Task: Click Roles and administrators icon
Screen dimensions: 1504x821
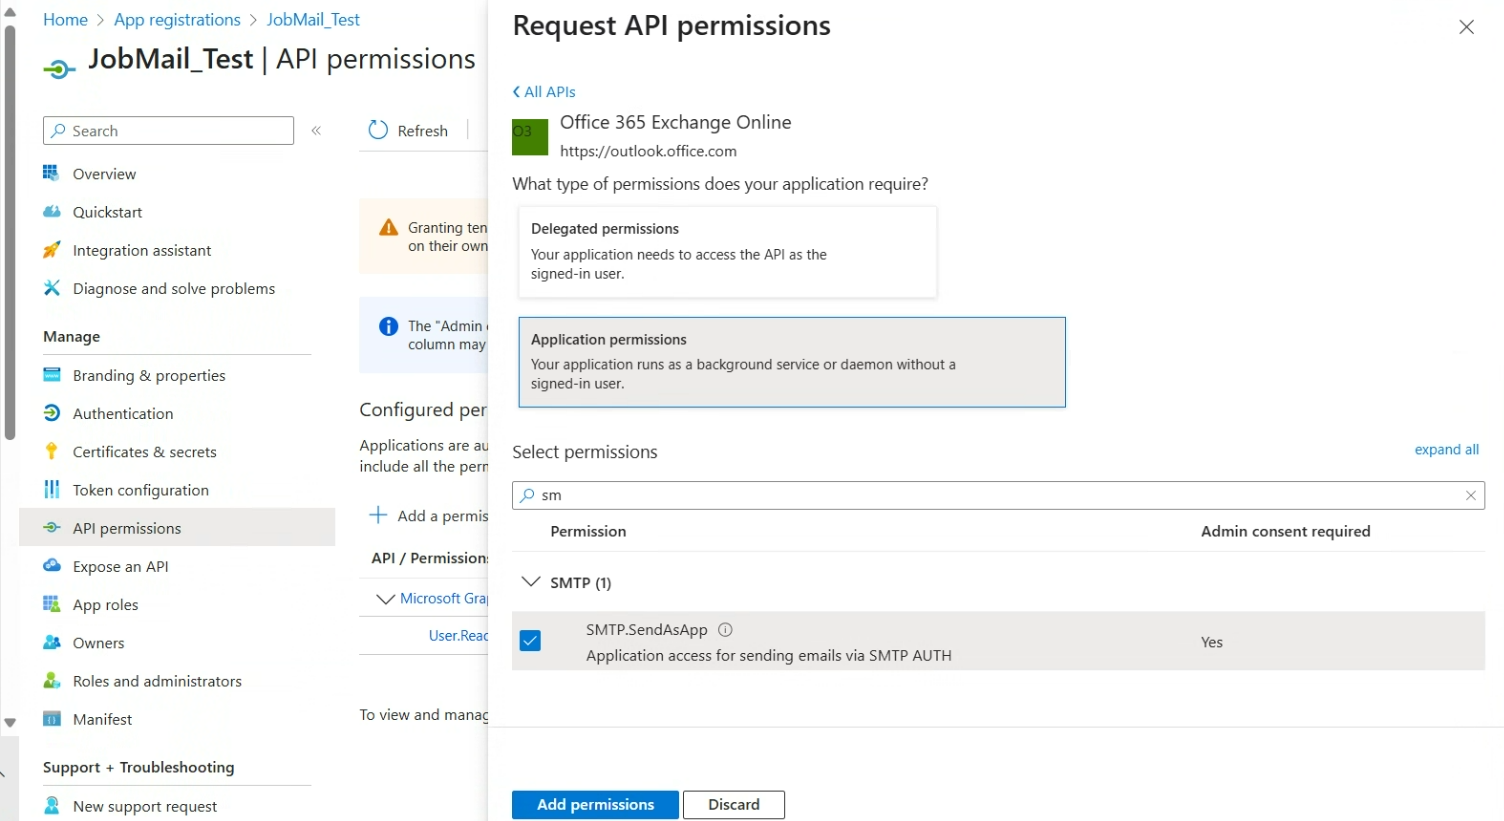Action: coord(52,681)
